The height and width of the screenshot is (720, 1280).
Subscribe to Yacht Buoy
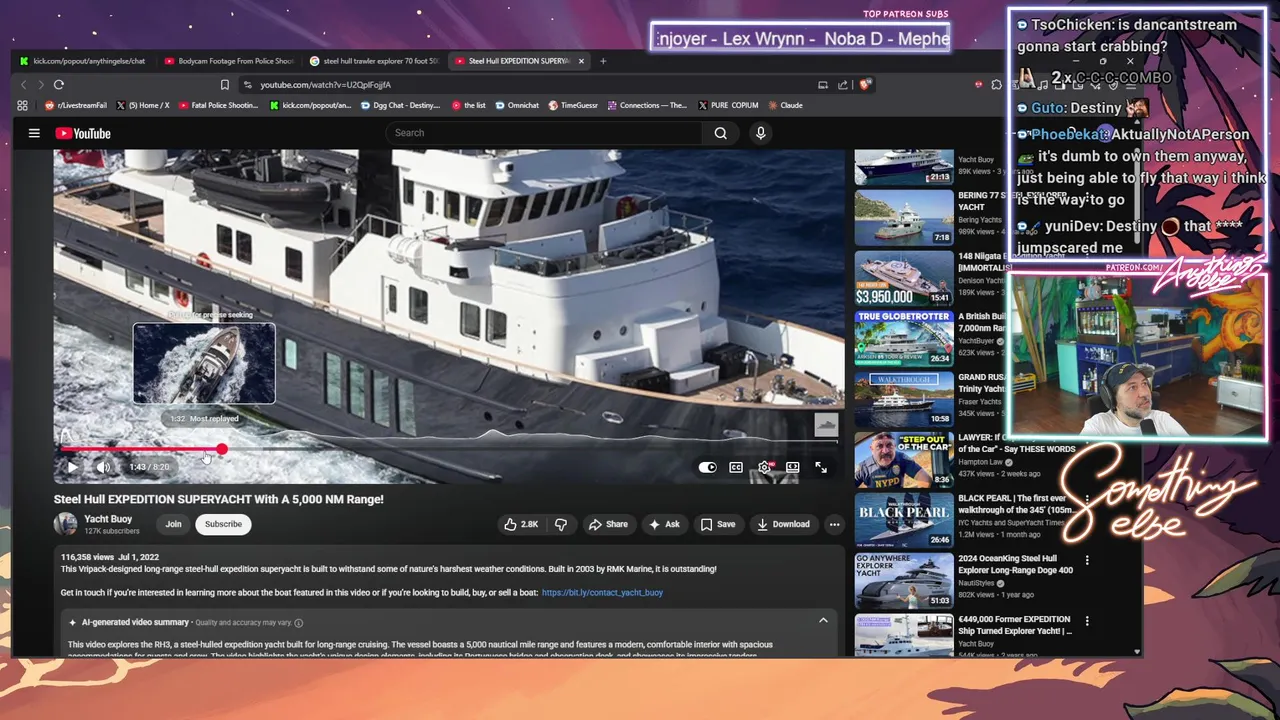coord(223,524)
